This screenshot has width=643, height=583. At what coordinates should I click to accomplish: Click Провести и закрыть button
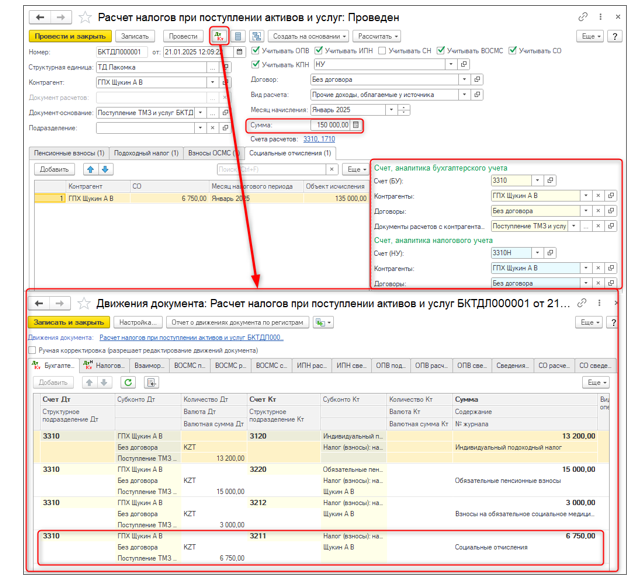[x=70, y=36]
